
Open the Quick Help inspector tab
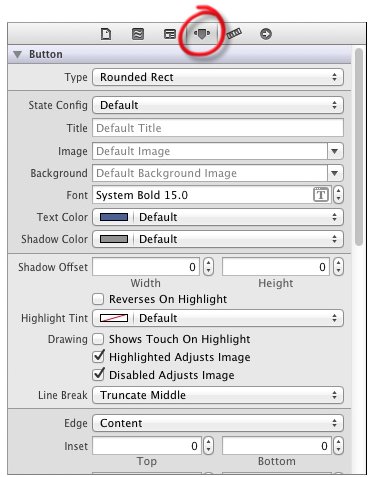[138, 34]
